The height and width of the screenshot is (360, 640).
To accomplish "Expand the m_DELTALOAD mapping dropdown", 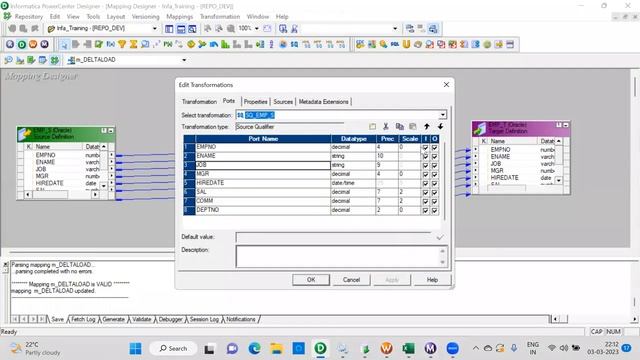I will [184, 60].
